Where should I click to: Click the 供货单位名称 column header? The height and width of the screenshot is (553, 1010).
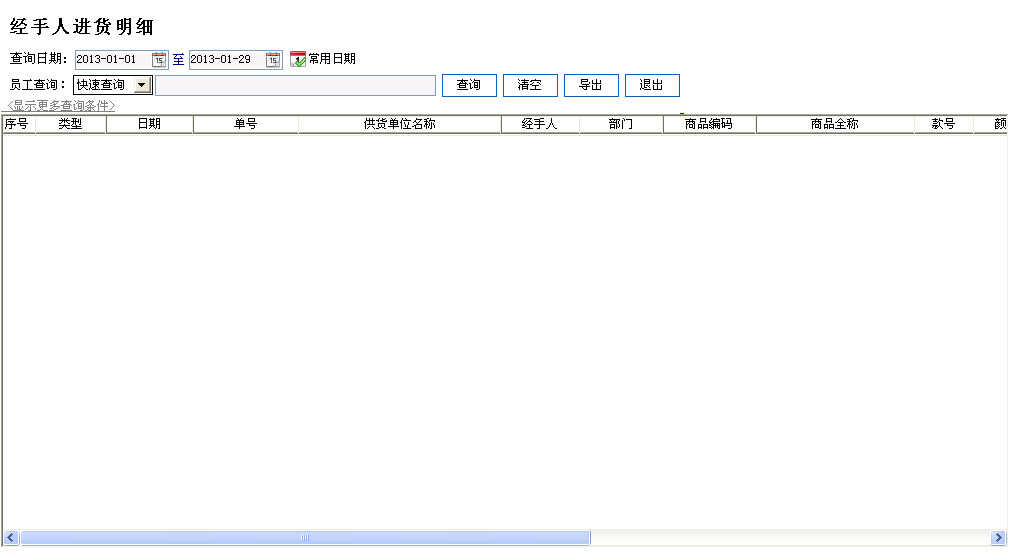tap(399, 124)
